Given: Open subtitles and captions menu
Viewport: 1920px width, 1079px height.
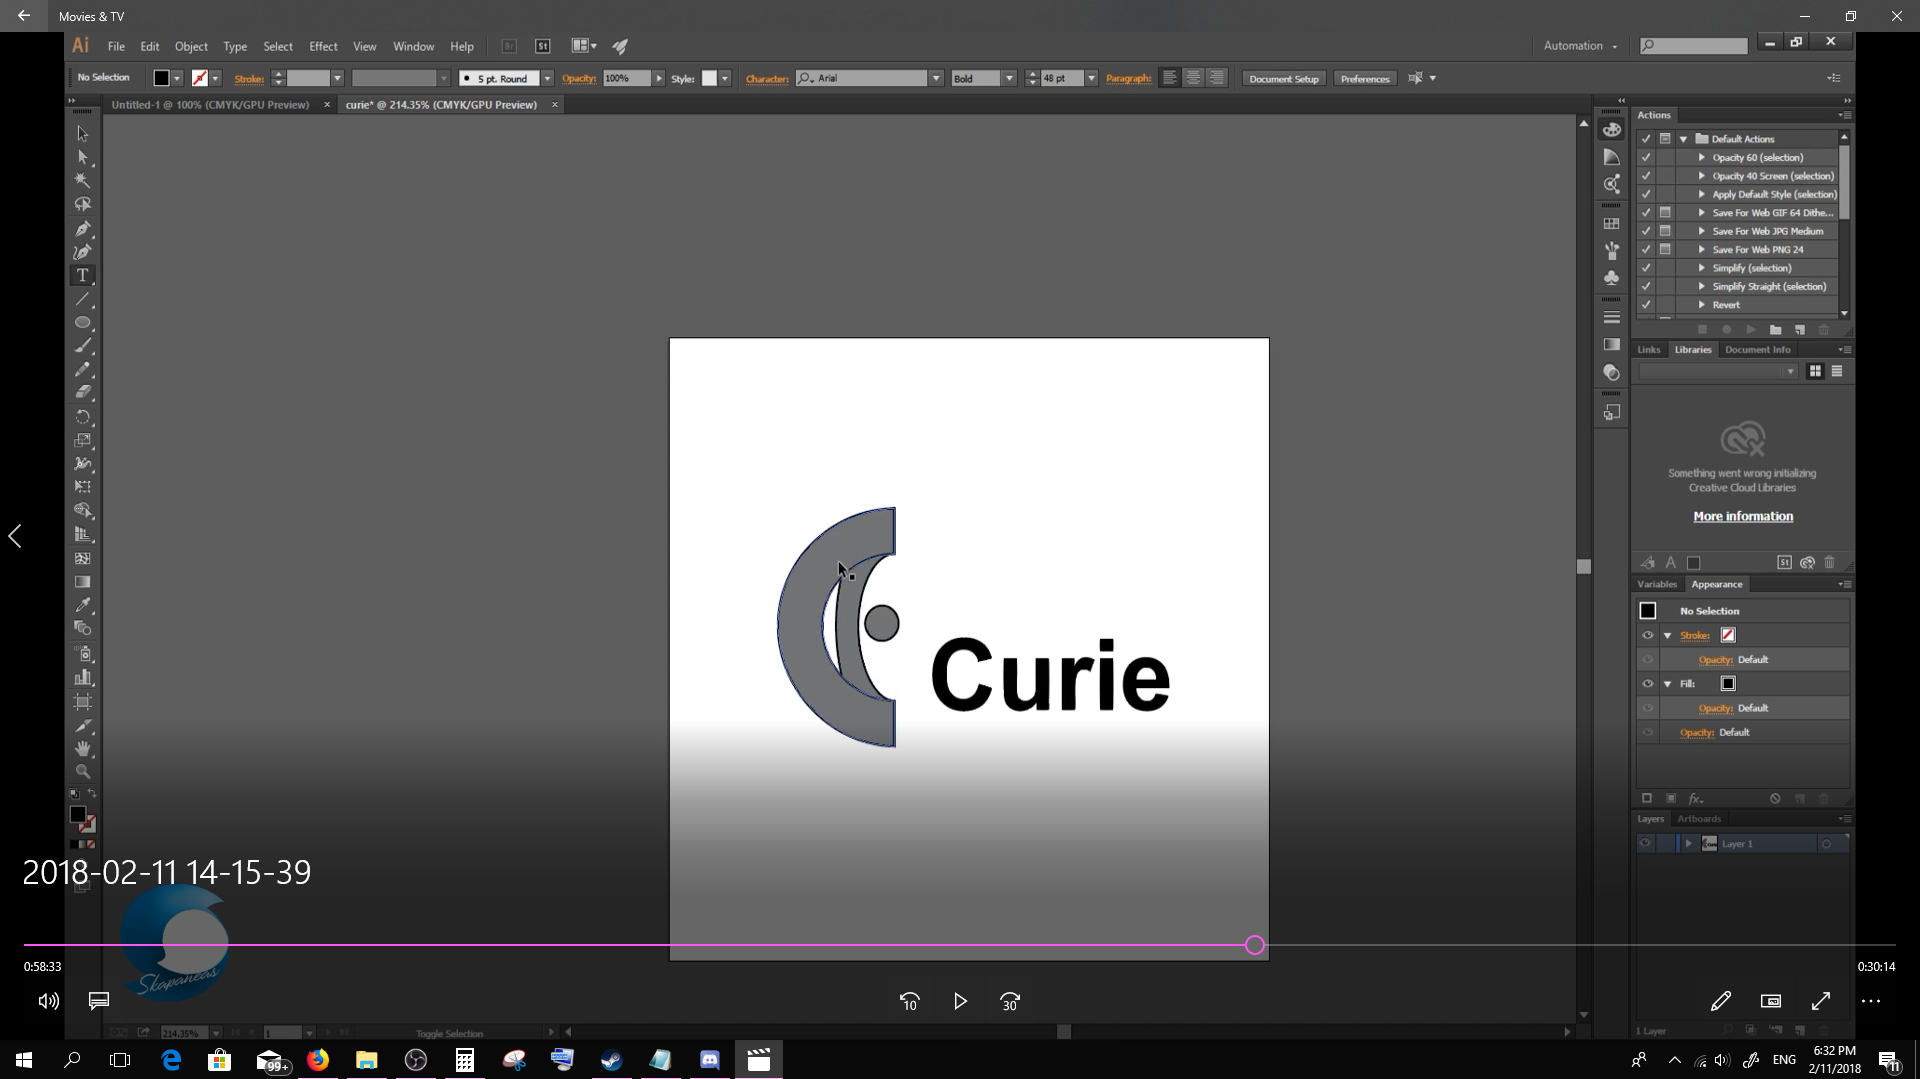Looking at the screenshot, I should [x=99, y=1001].
